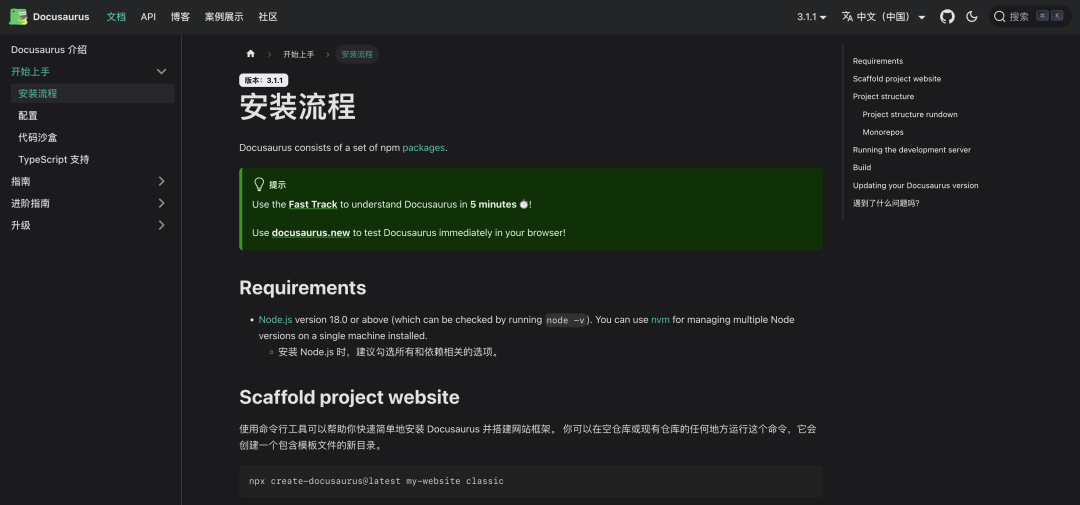Open 博客 in the top navbar
1080x505 pixels.
coord(180,17)
